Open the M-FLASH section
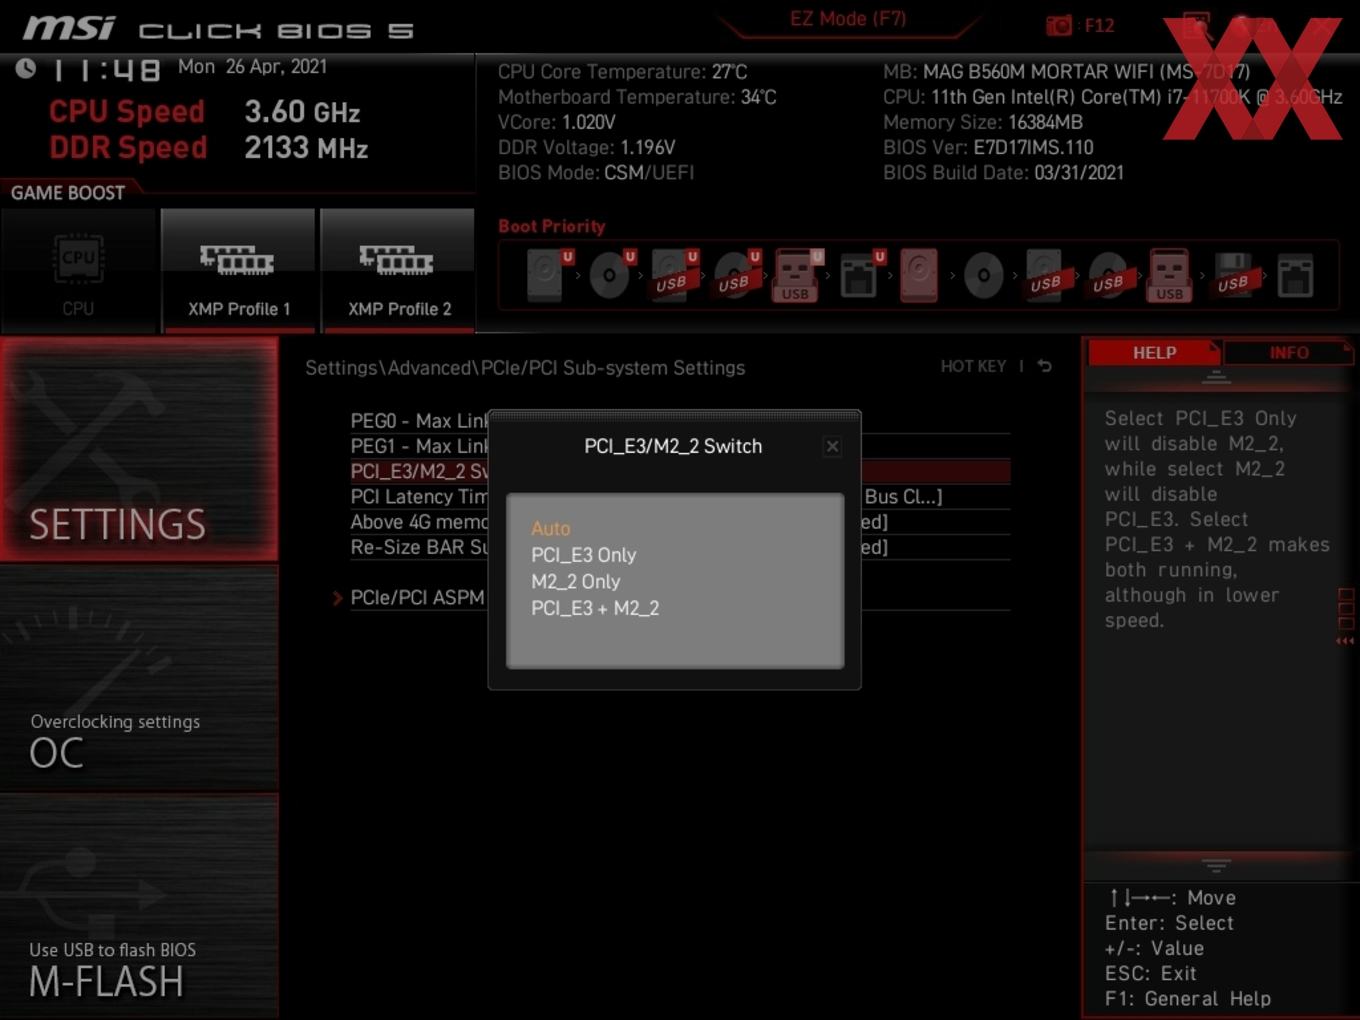Viewport: 1360px width, 1020px height. point(139,907)
